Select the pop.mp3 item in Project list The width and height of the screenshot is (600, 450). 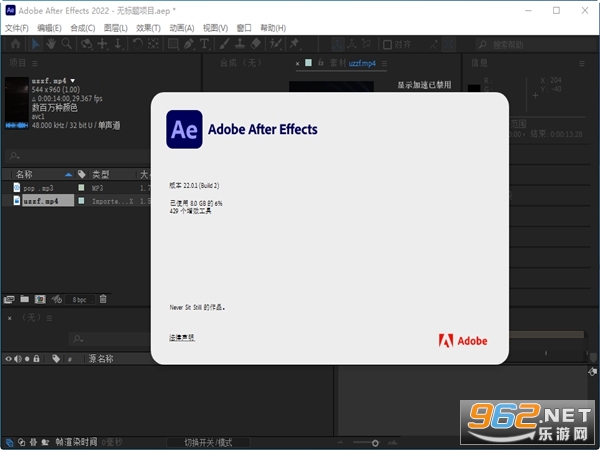[x=38, y=188]
